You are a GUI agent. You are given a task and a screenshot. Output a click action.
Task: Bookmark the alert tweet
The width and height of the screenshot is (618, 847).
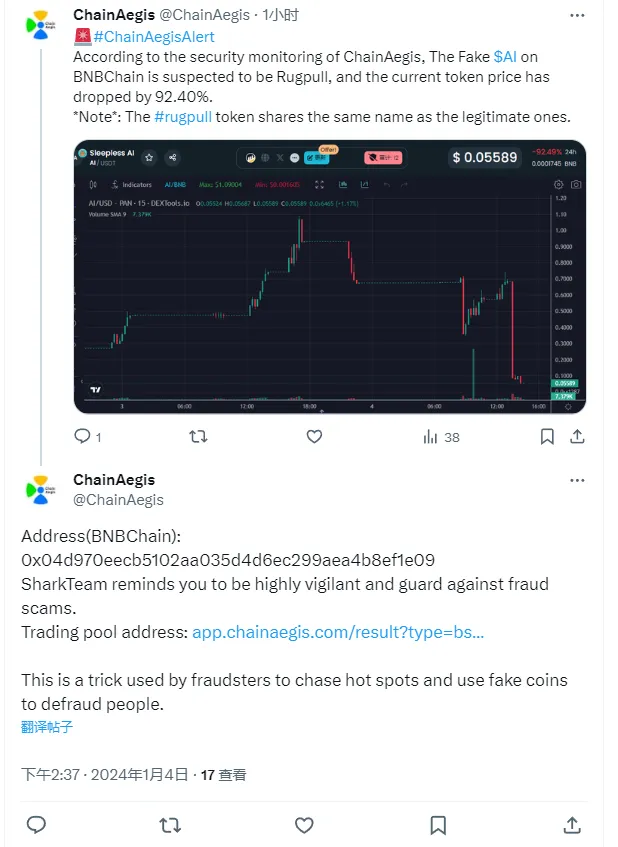click(547, 436)
